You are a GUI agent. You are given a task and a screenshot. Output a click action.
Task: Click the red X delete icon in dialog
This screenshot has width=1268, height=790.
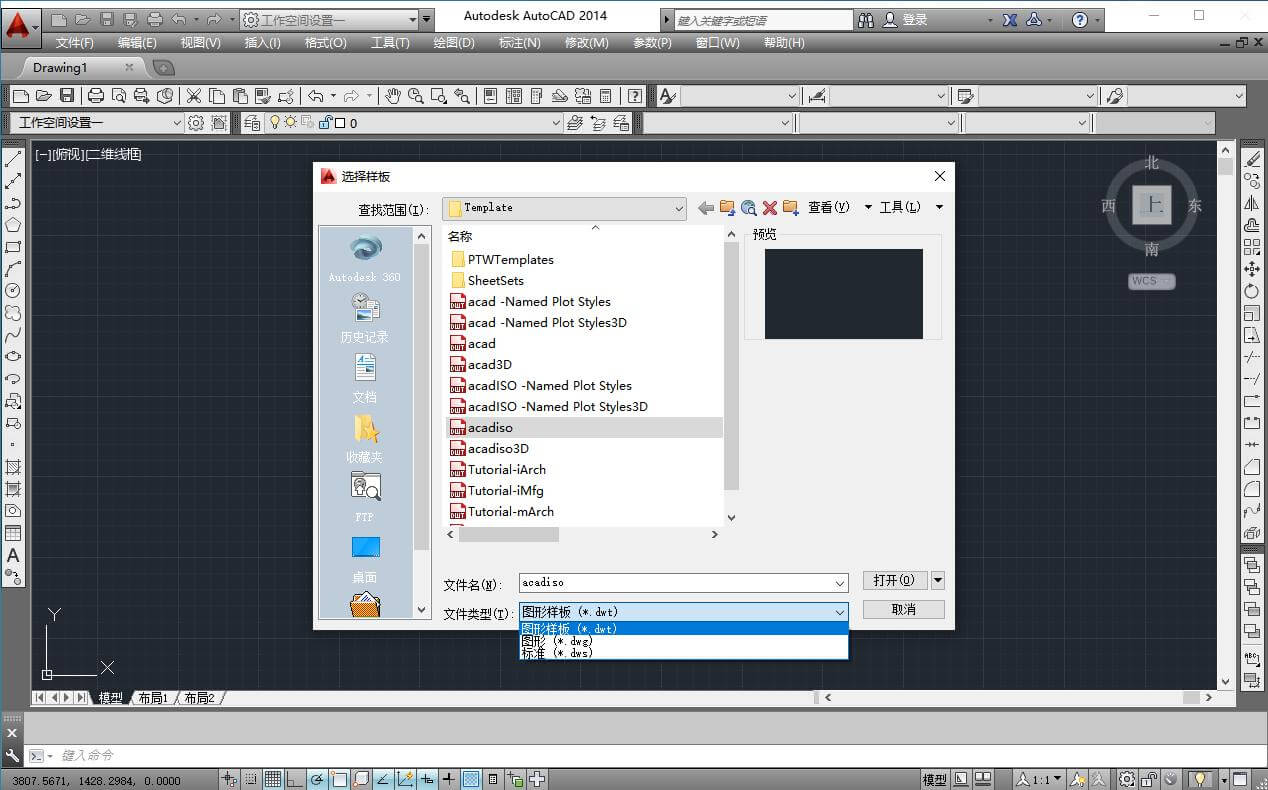[770, 208]
